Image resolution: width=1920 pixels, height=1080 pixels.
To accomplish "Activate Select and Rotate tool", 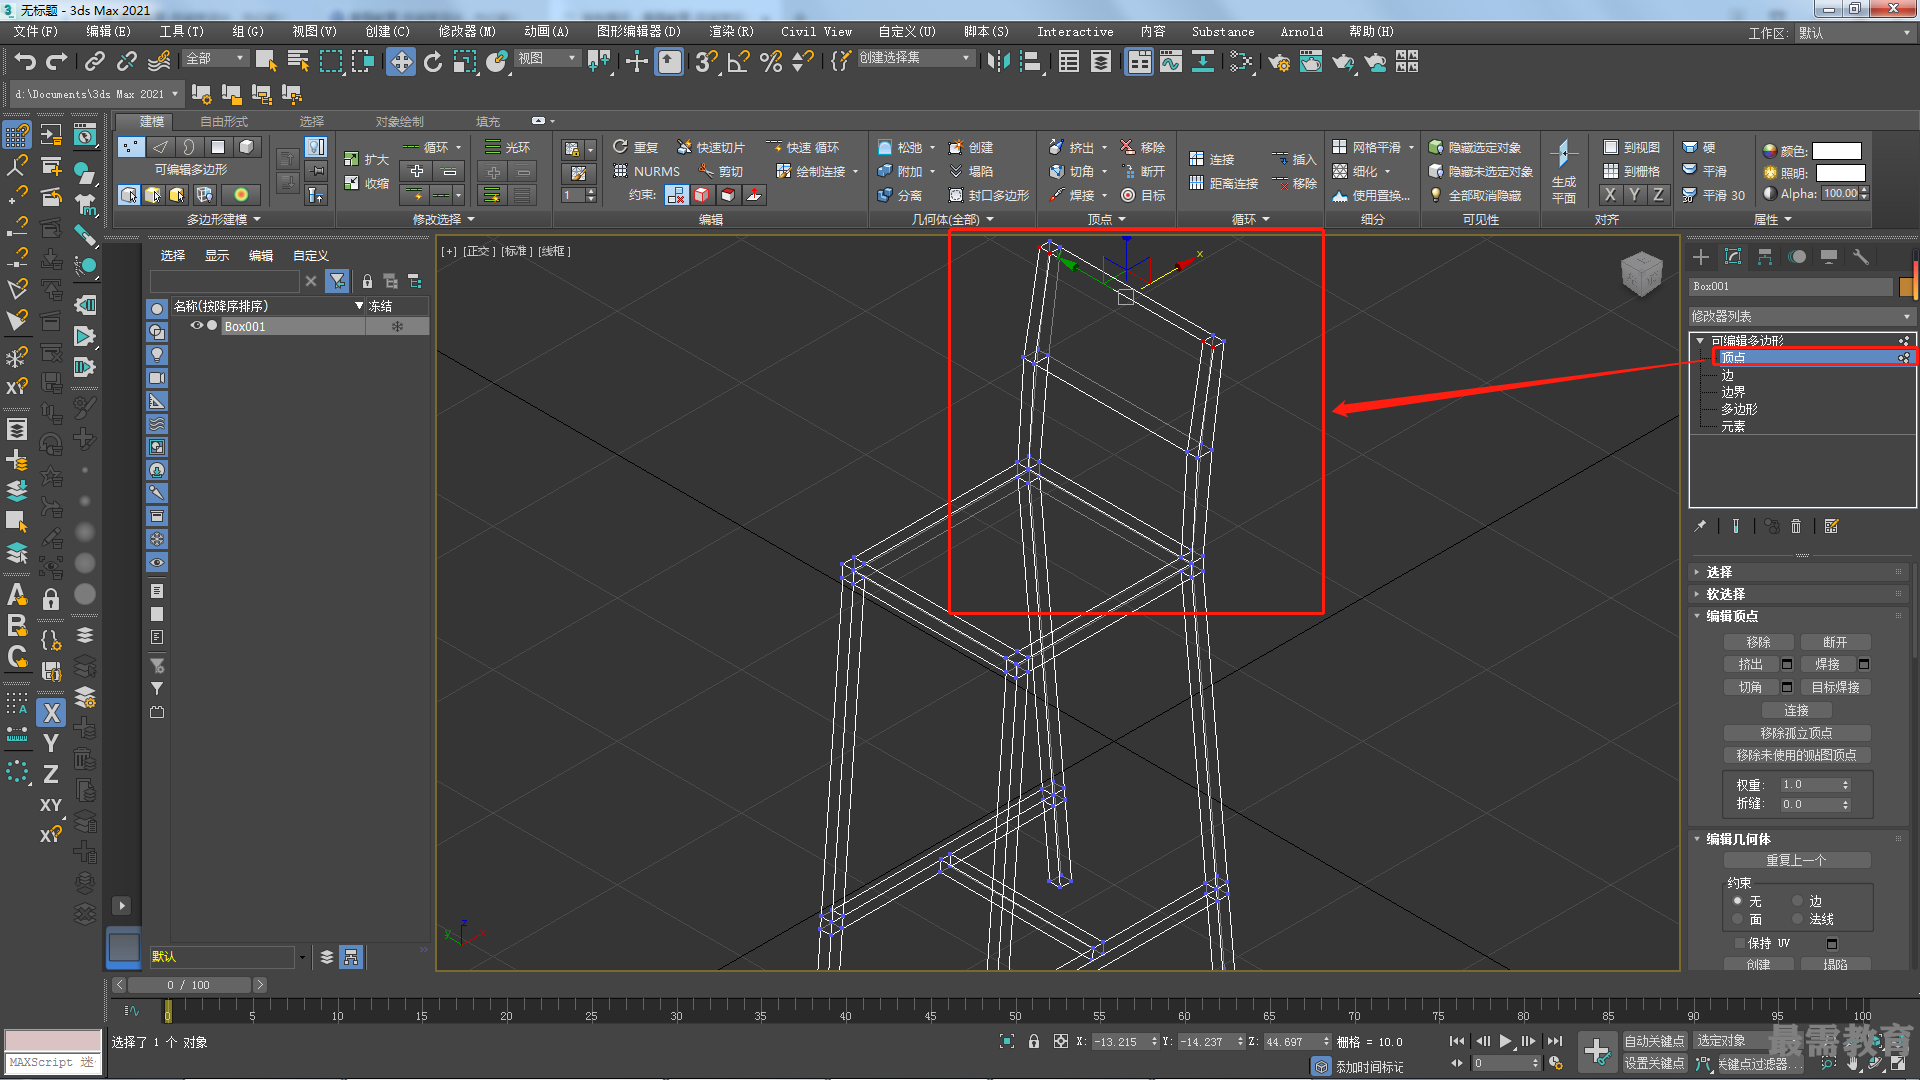I will (x=433, y=62).
